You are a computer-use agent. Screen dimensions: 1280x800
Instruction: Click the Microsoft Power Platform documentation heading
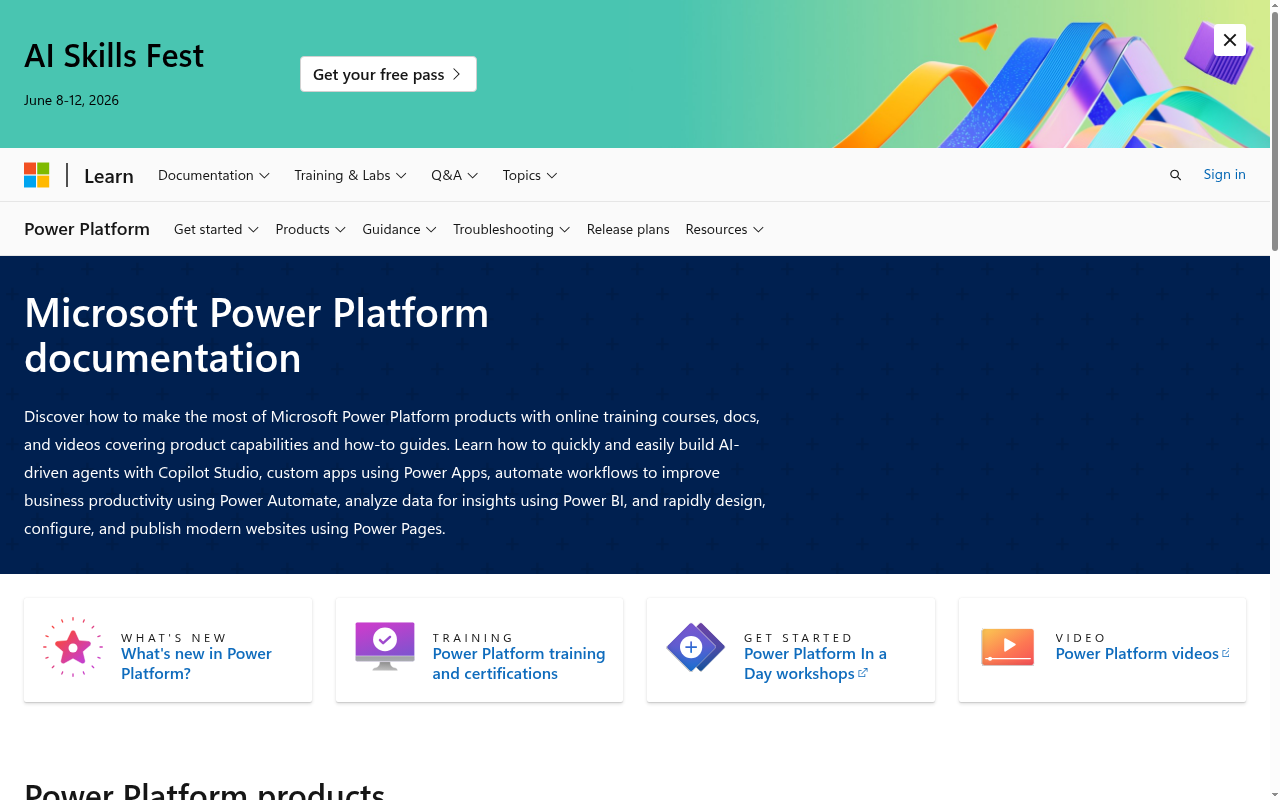pyautogui.click(x=256, y=335)
